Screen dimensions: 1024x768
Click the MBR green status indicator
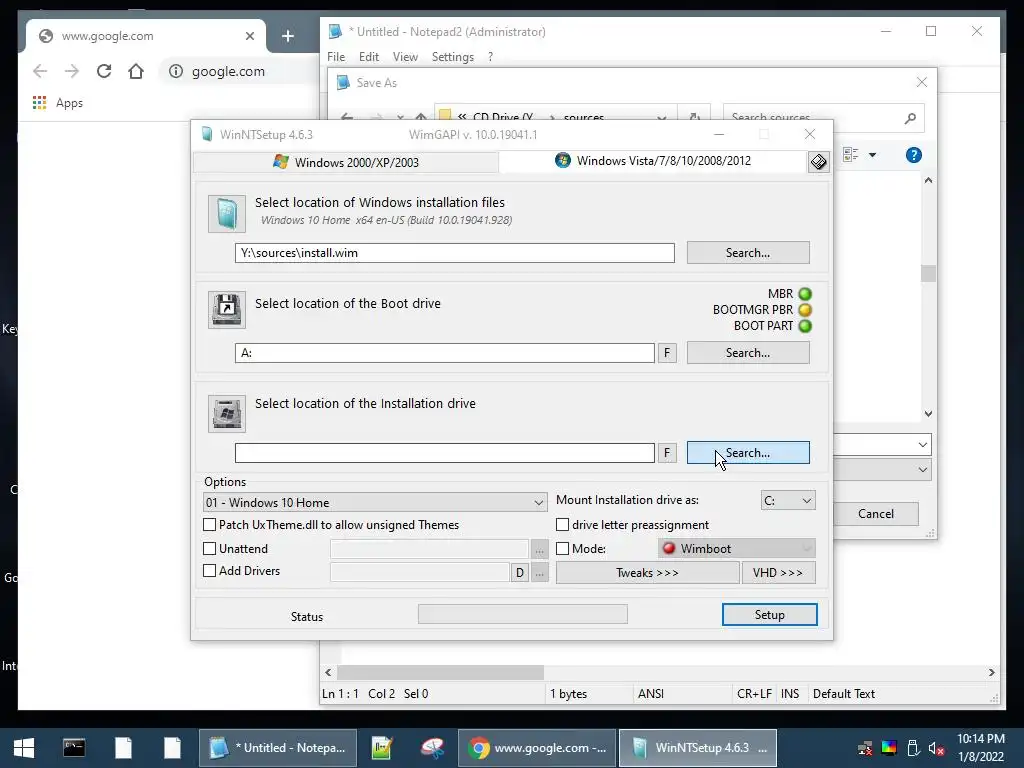tap(805, 294)
